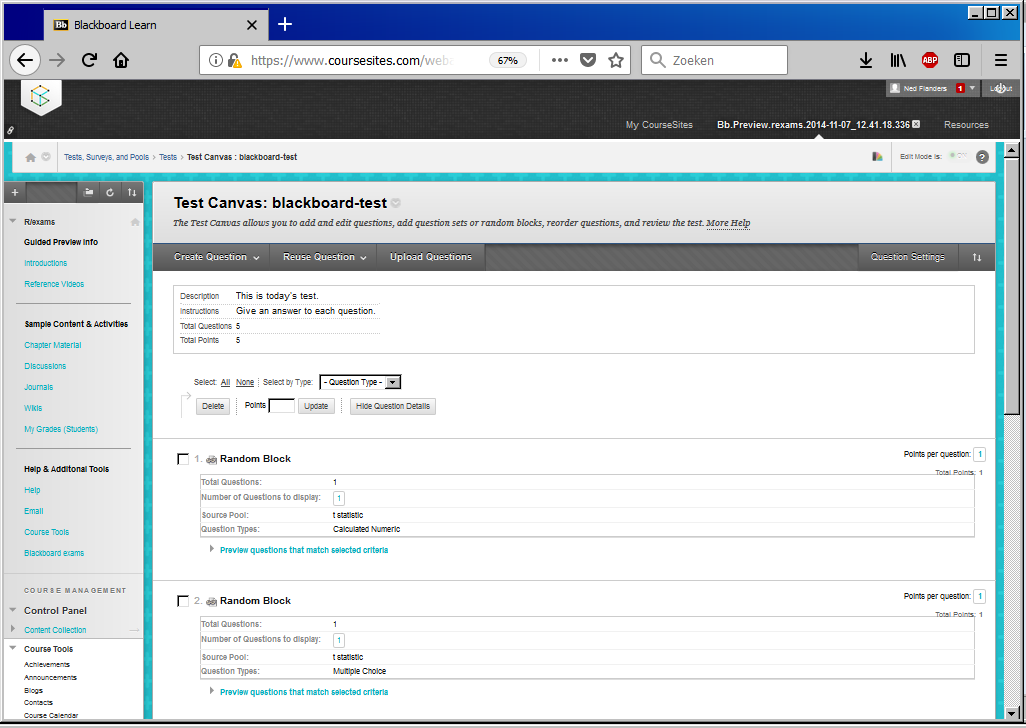Collapse the R/exams course menu section
The width and height of the screenshot is (1026, 728).
coord(12,221)
